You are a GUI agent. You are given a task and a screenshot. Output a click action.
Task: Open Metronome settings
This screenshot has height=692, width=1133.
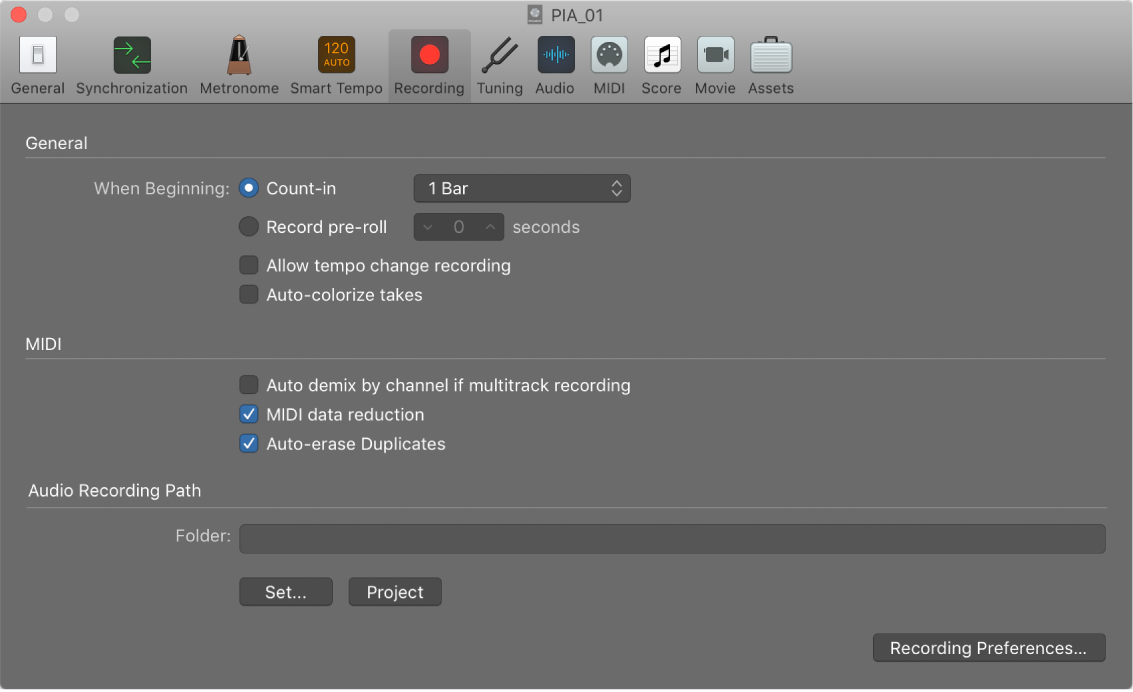[239, 60]
